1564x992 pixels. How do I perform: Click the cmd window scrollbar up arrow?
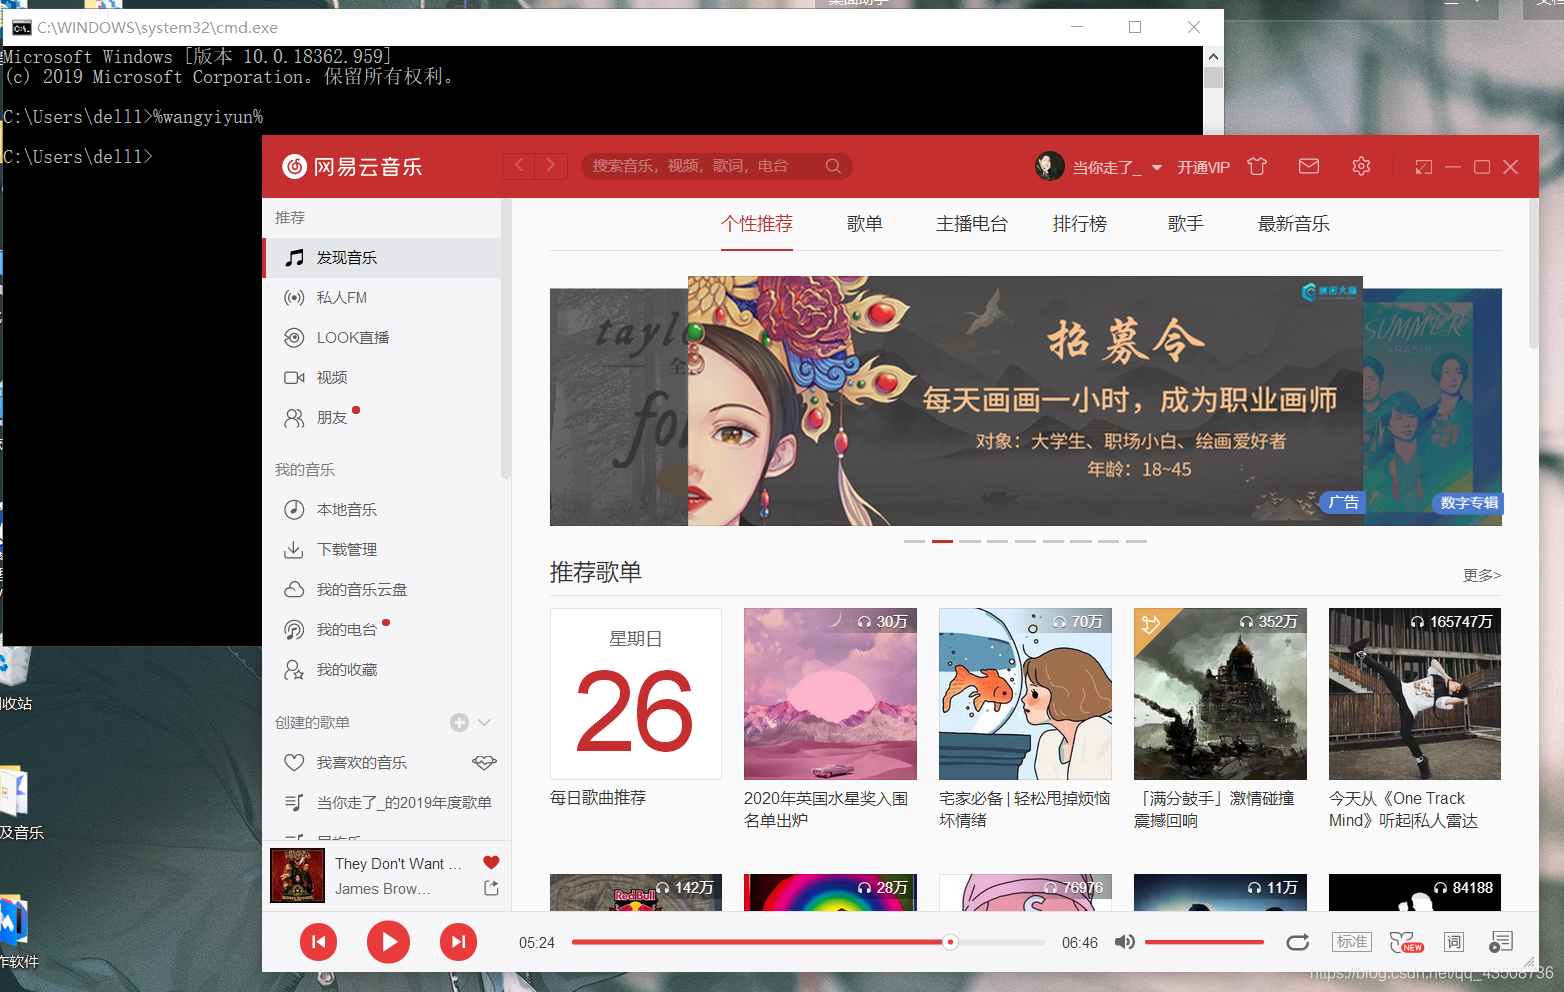click(1213, 57)
